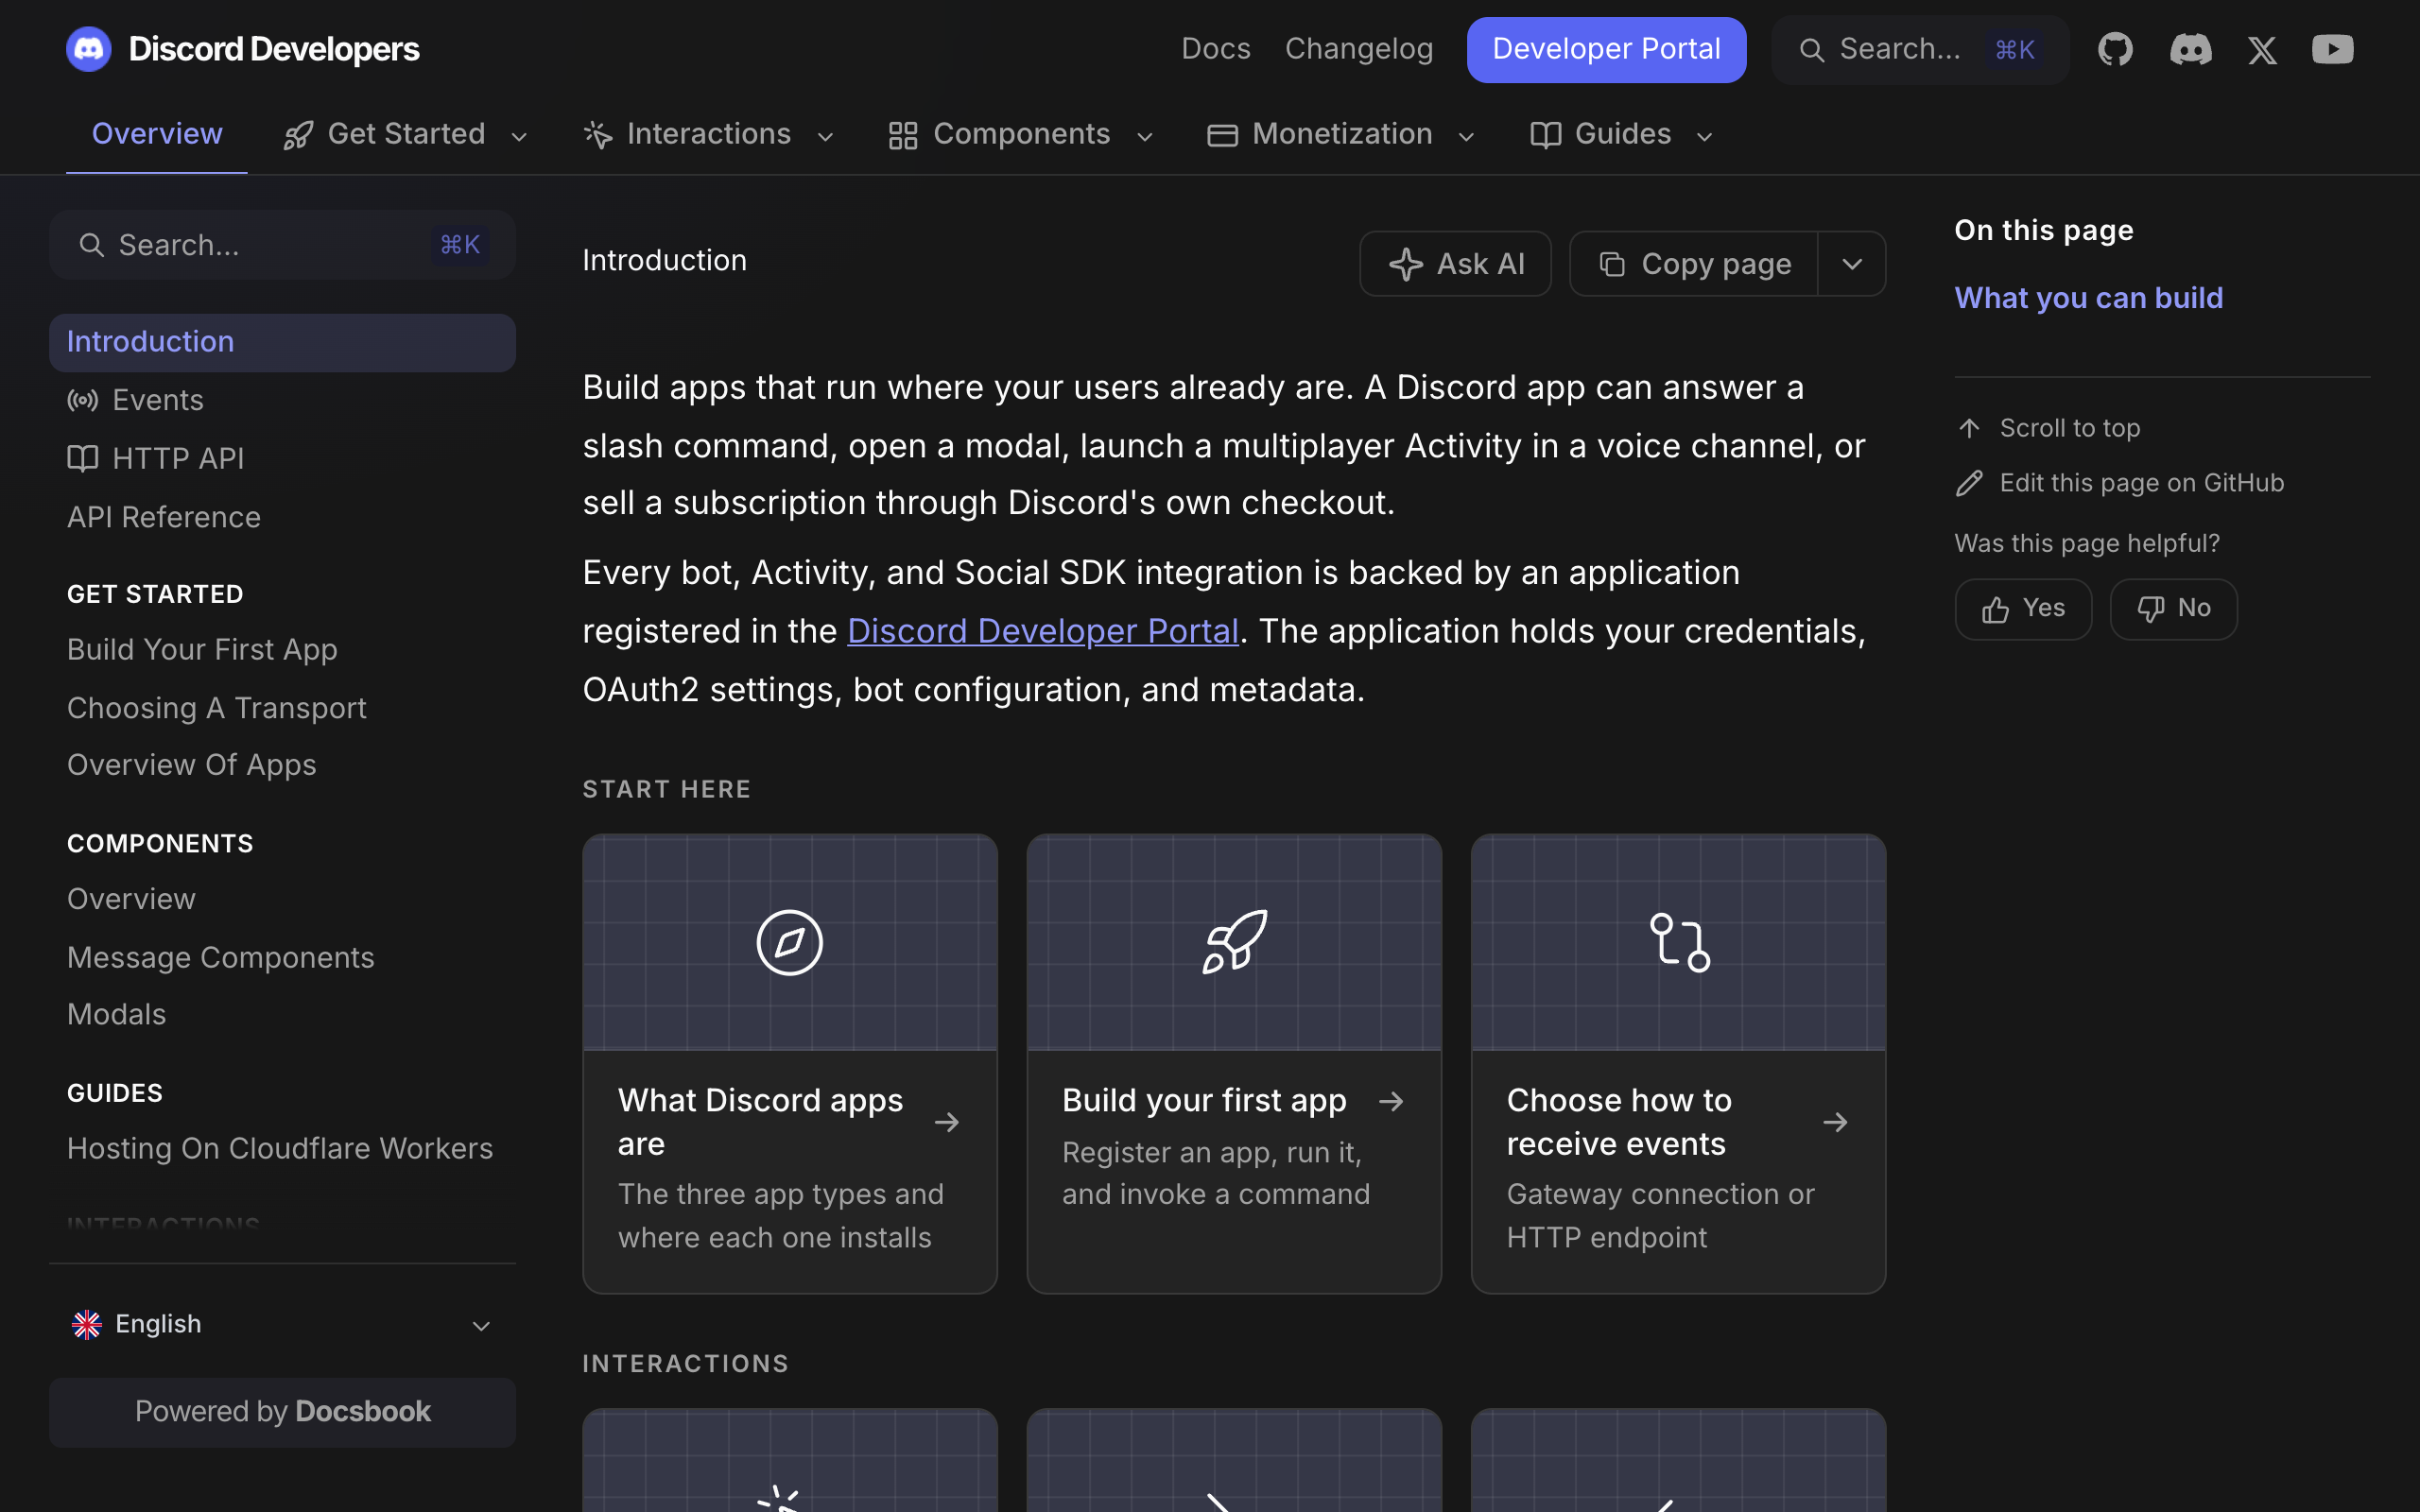Expand the Components nav dropdown chevron
This screenshot has height=1512, width=2420.
point(1145,137)
